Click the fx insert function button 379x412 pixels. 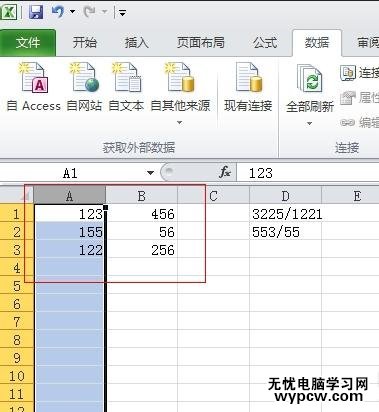click(225, 172)
